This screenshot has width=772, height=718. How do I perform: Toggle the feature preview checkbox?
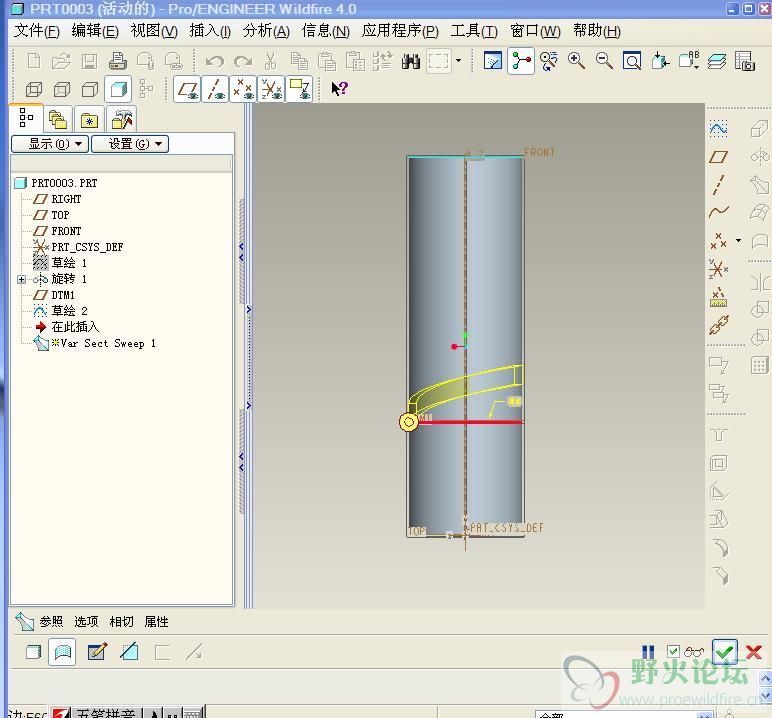pos(673,652)
